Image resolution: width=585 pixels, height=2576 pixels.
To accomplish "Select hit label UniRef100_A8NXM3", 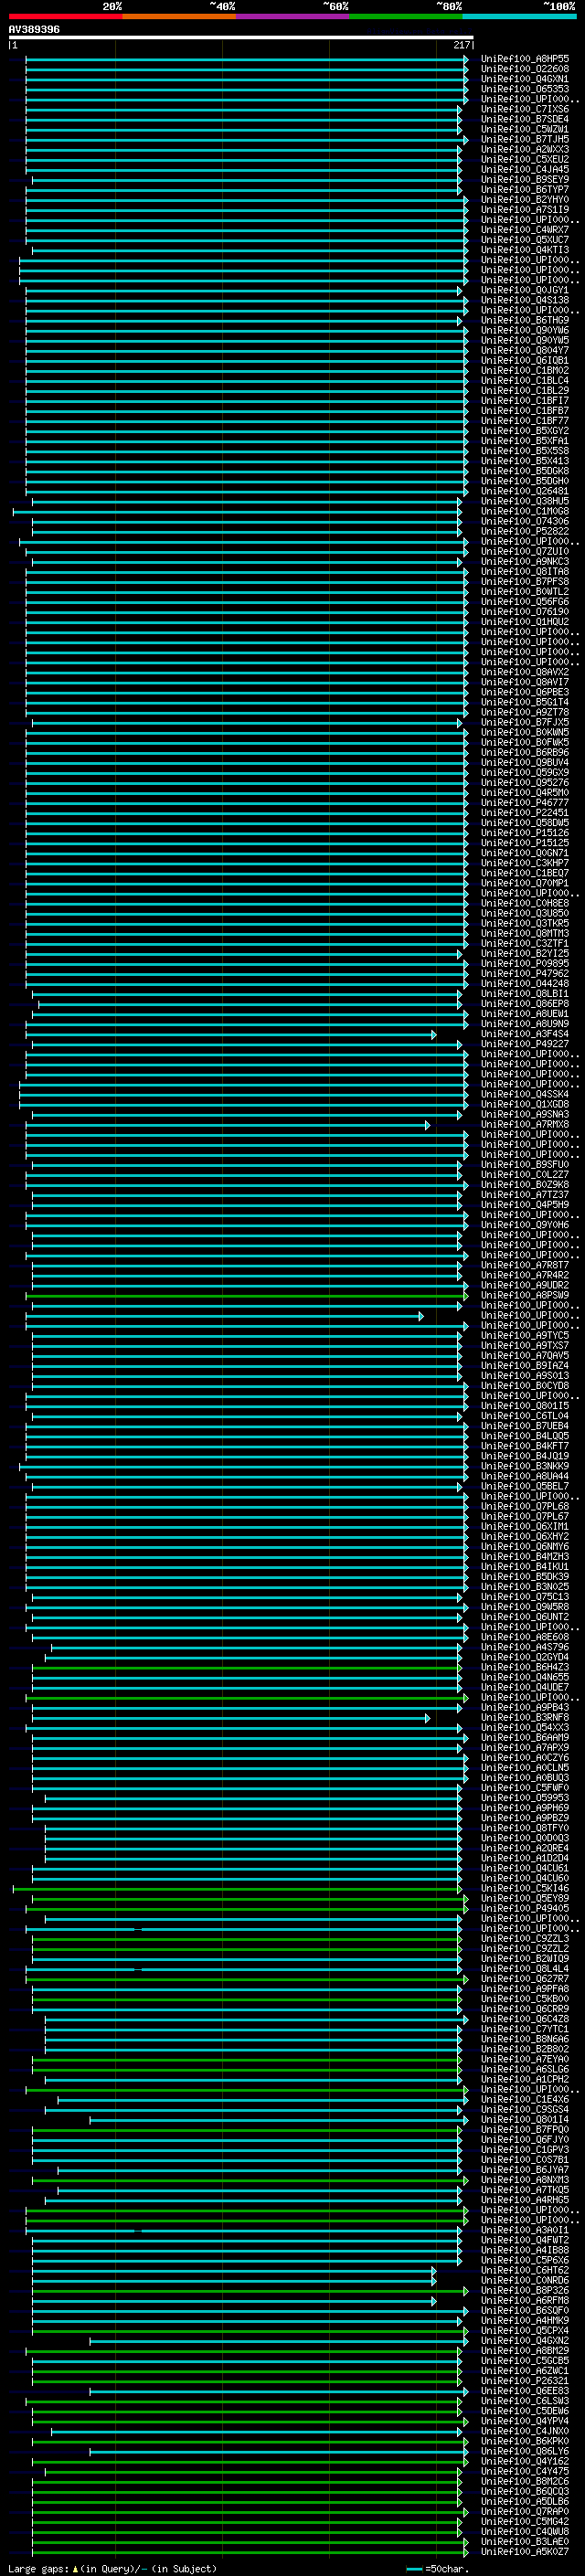I will [x=525, y=2180].
